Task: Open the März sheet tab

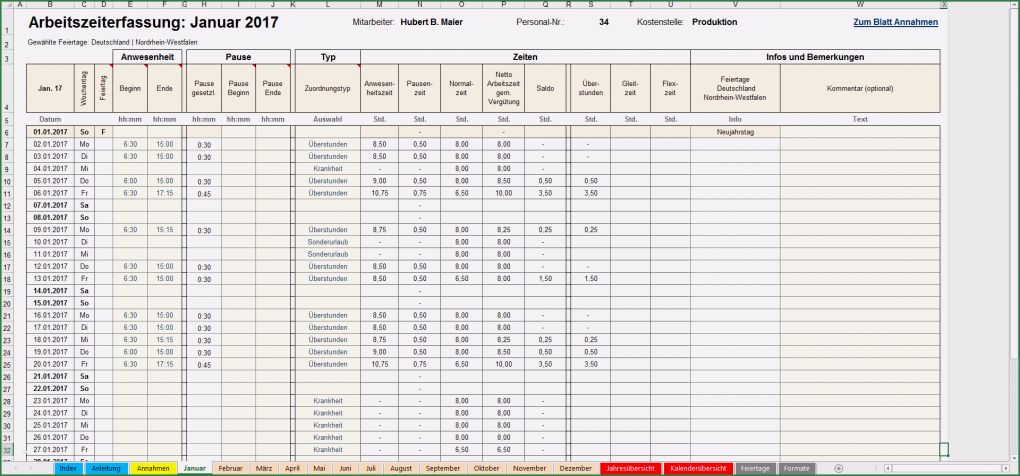Action: 264,468
